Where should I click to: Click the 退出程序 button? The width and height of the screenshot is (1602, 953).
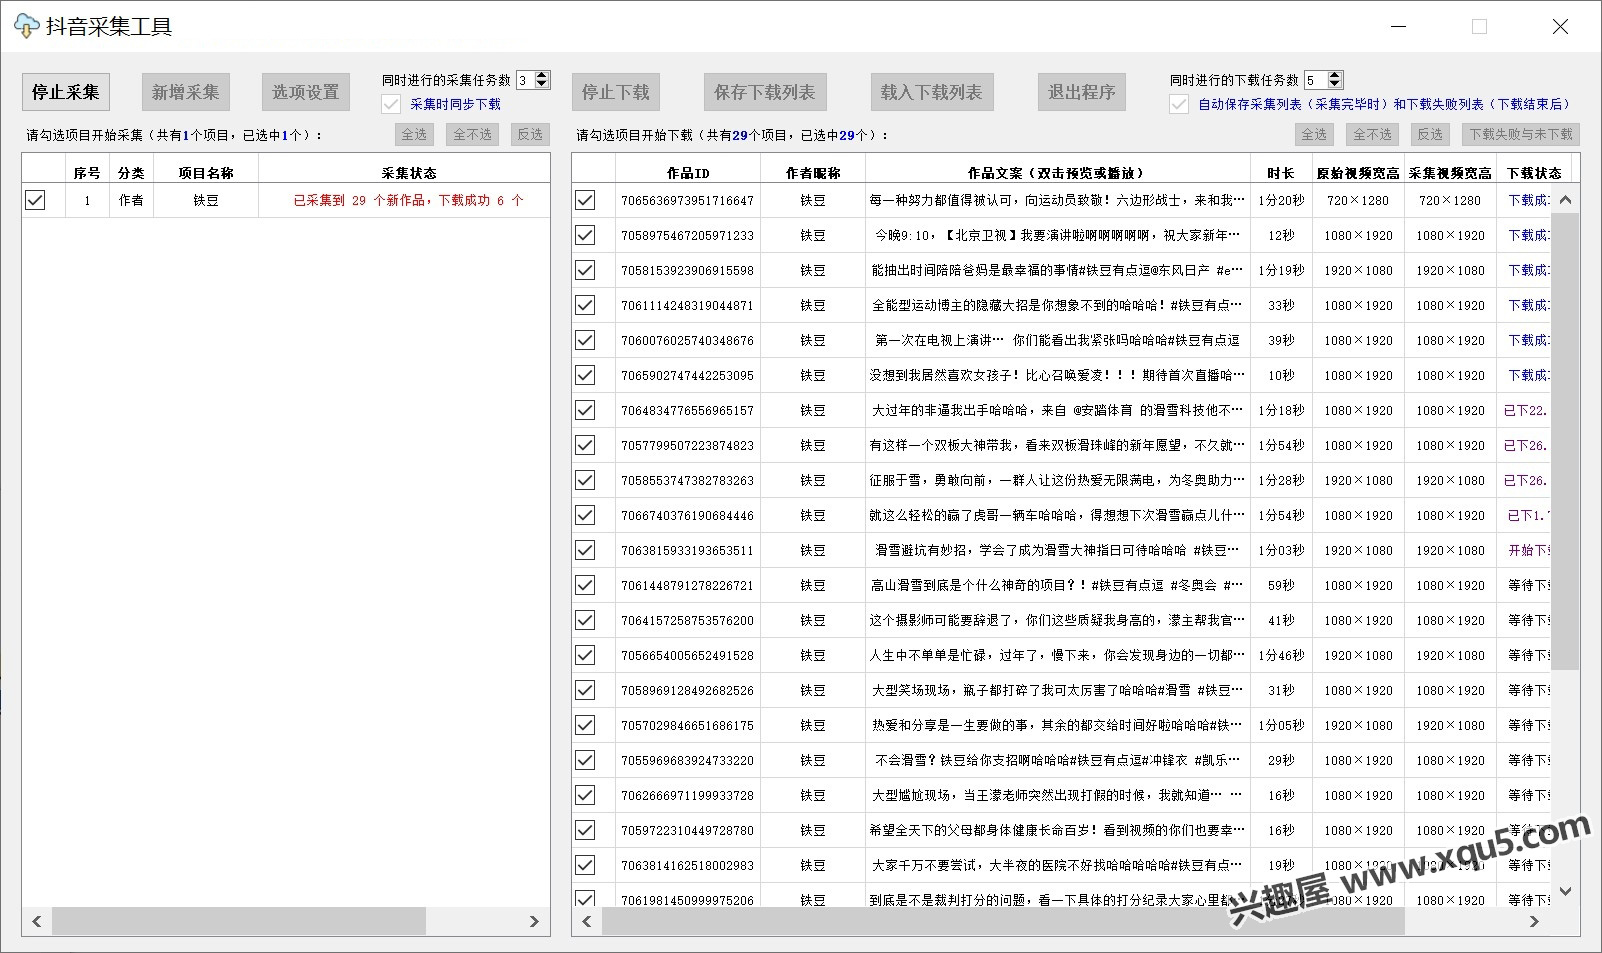pyautogui.click(x=1082, y=92)
